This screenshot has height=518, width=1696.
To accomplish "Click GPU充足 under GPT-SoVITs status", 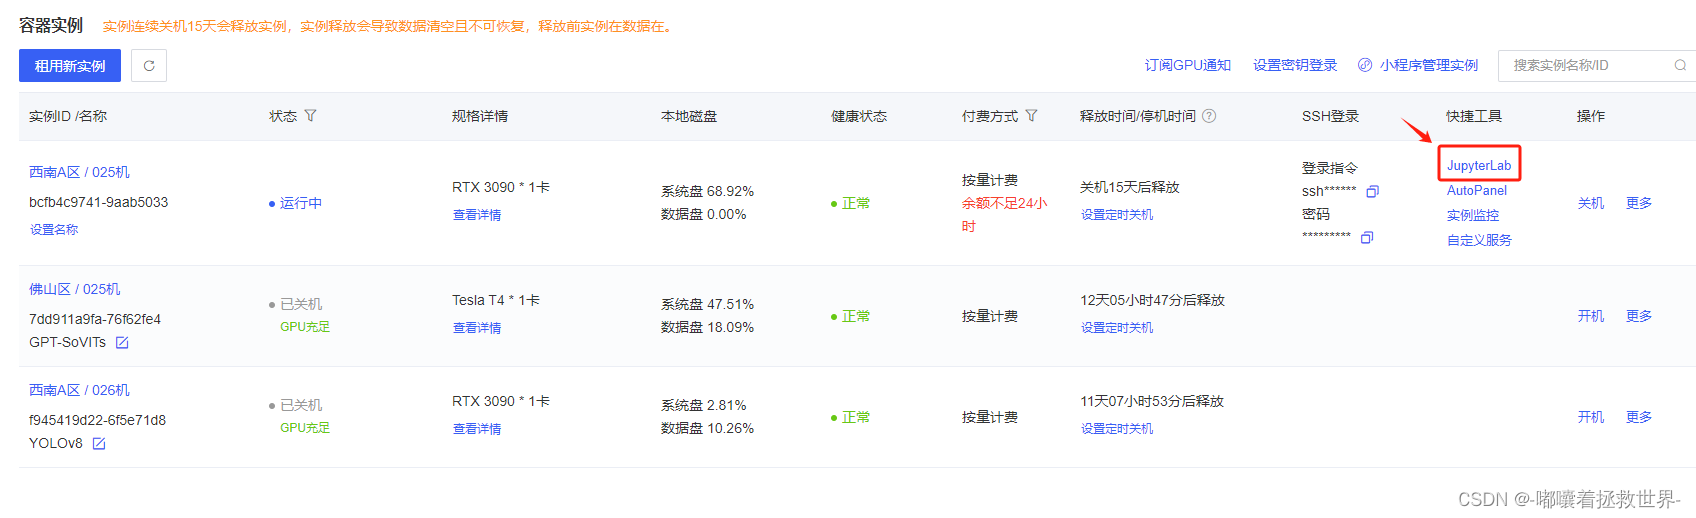I will (305, 327).
